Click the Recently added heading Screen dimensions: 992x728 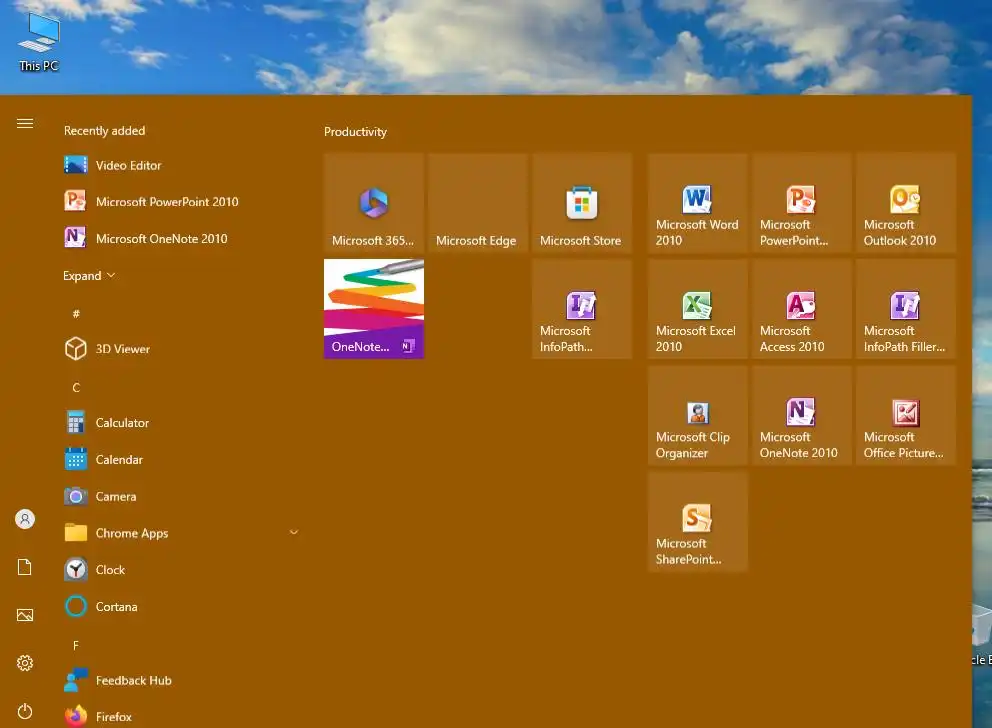(104, 130)
